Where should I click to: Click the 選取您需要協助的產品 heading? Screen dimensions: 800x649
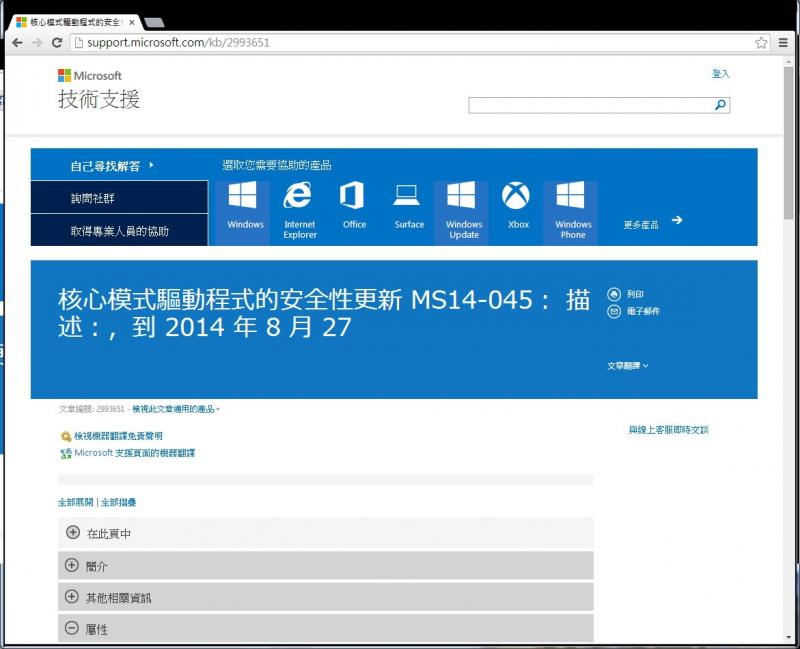(x=277, y=165)
